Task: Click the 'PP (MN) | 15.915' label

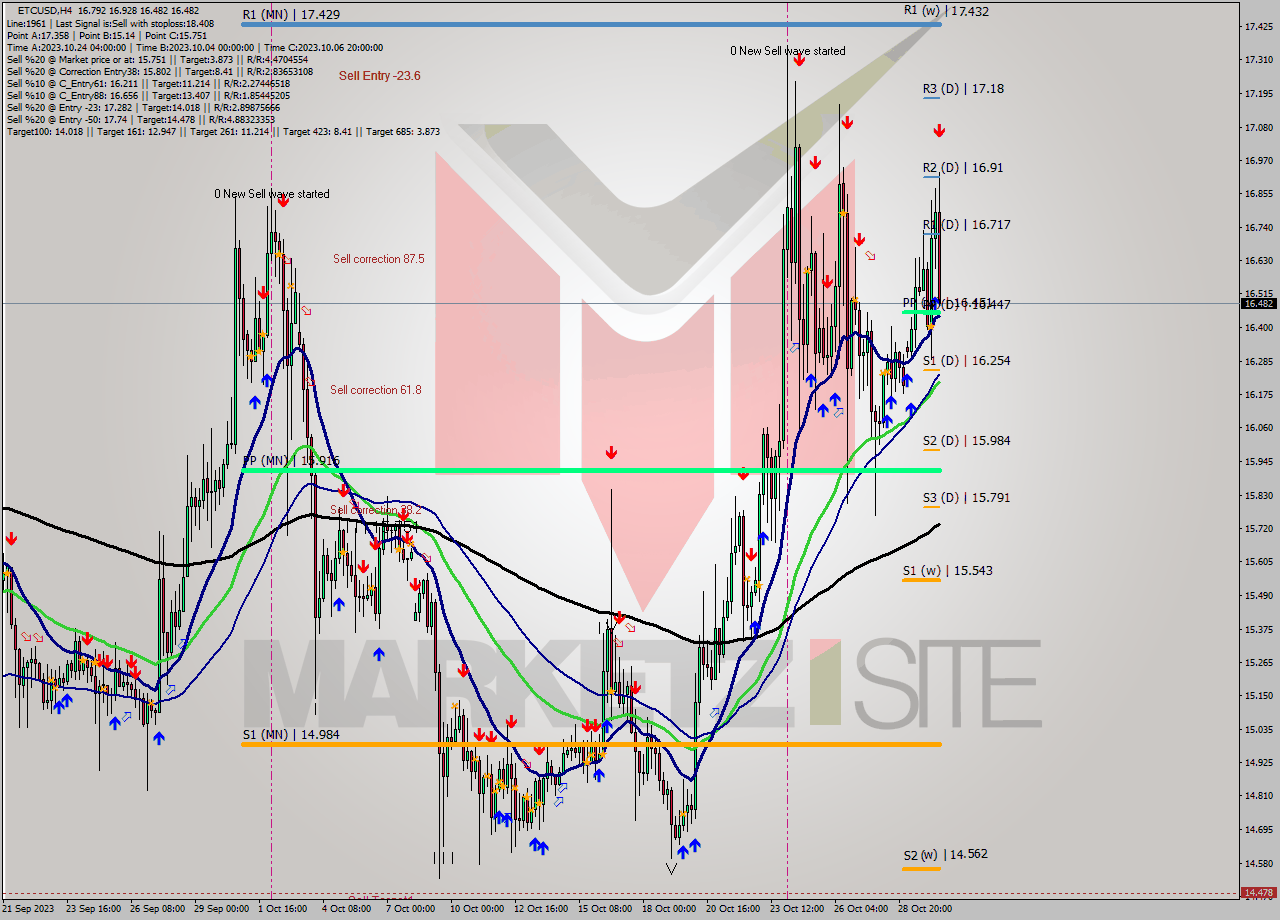Action: pyautogui.click(x=291, y=461)
